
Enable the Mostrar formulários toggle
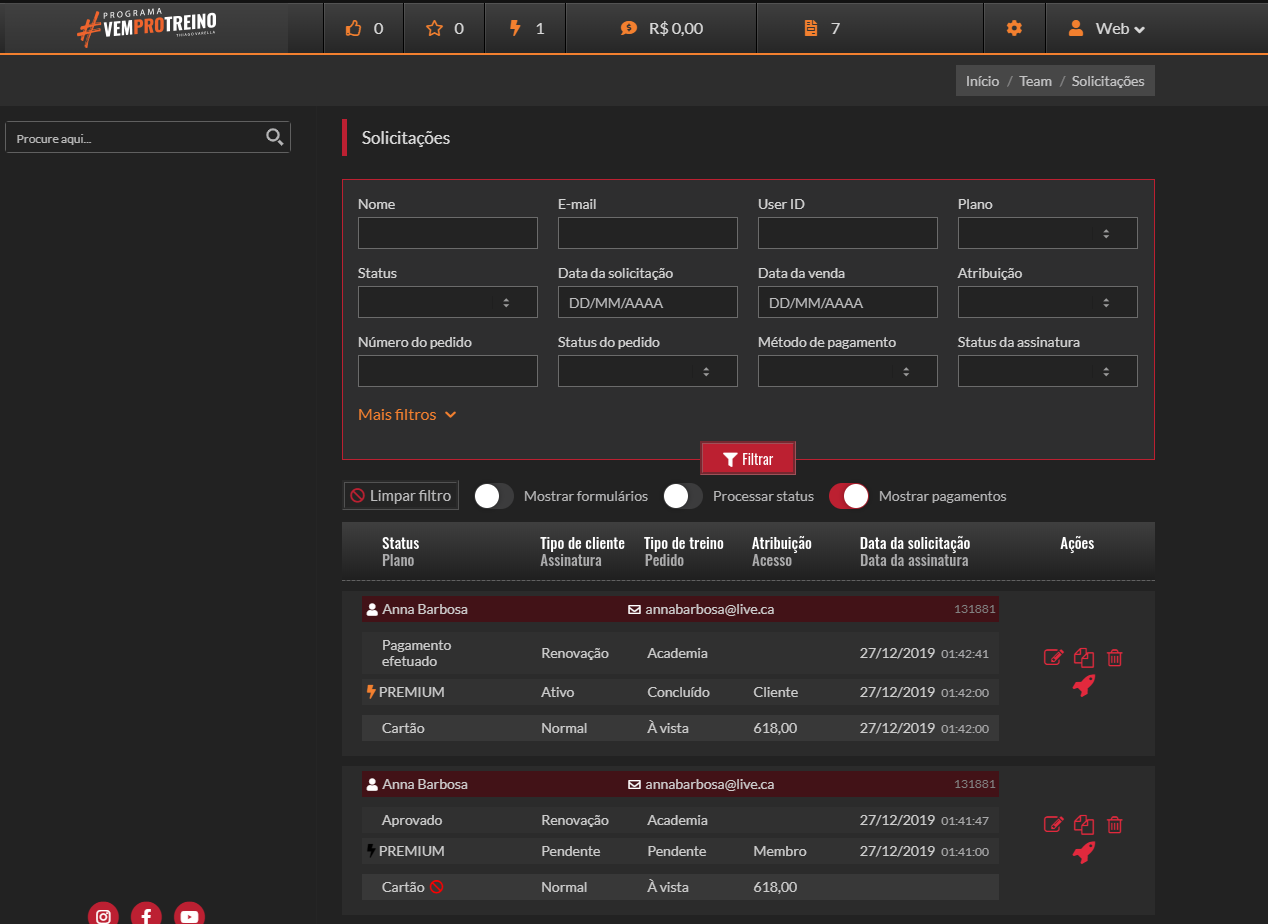(x=494, y=496)
